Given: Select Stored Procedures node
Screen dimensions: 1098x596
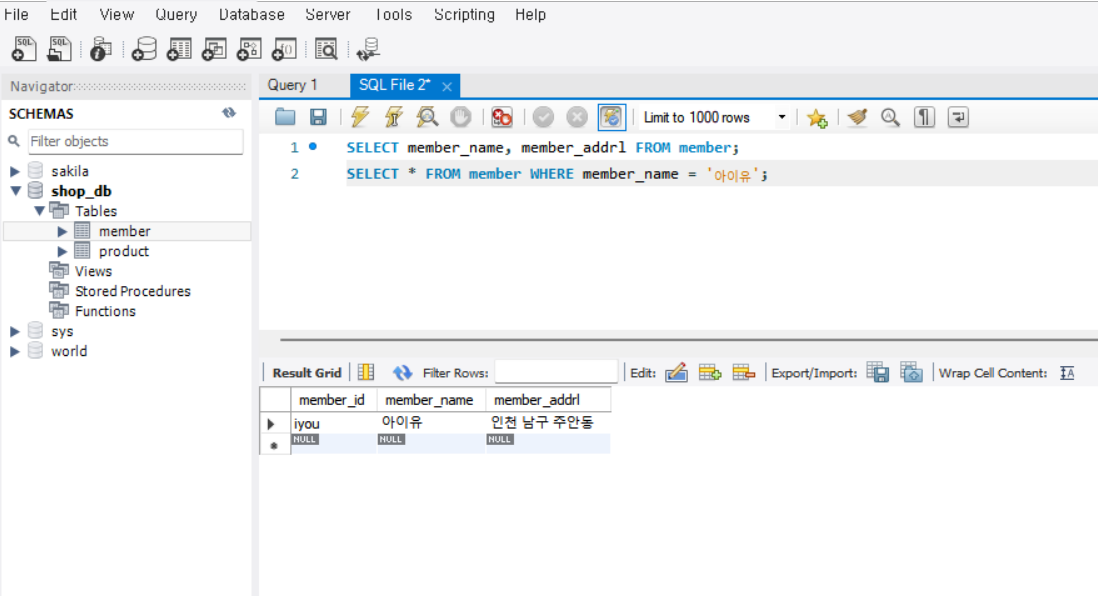Looking at the screenshot, I should click(133, 291).
